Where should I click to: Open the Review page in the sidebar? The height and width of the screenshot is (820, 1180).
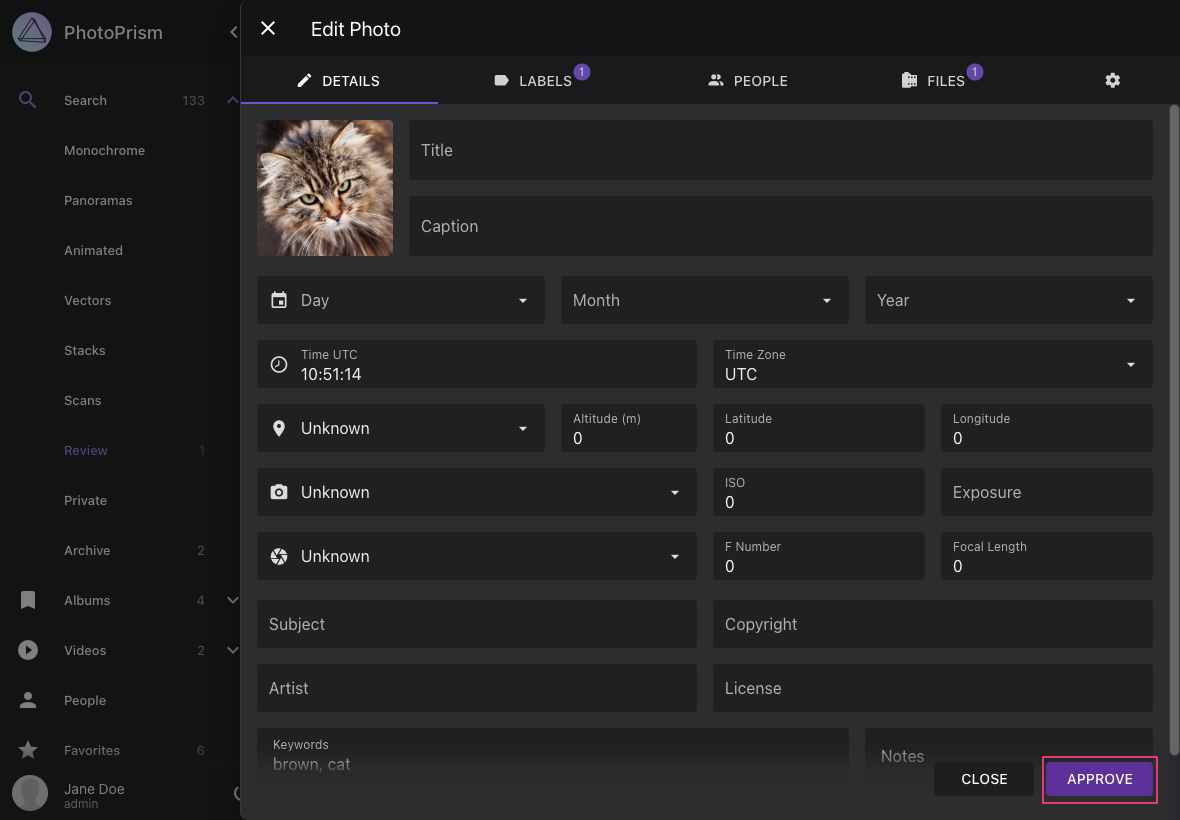[x=85, y=450]
